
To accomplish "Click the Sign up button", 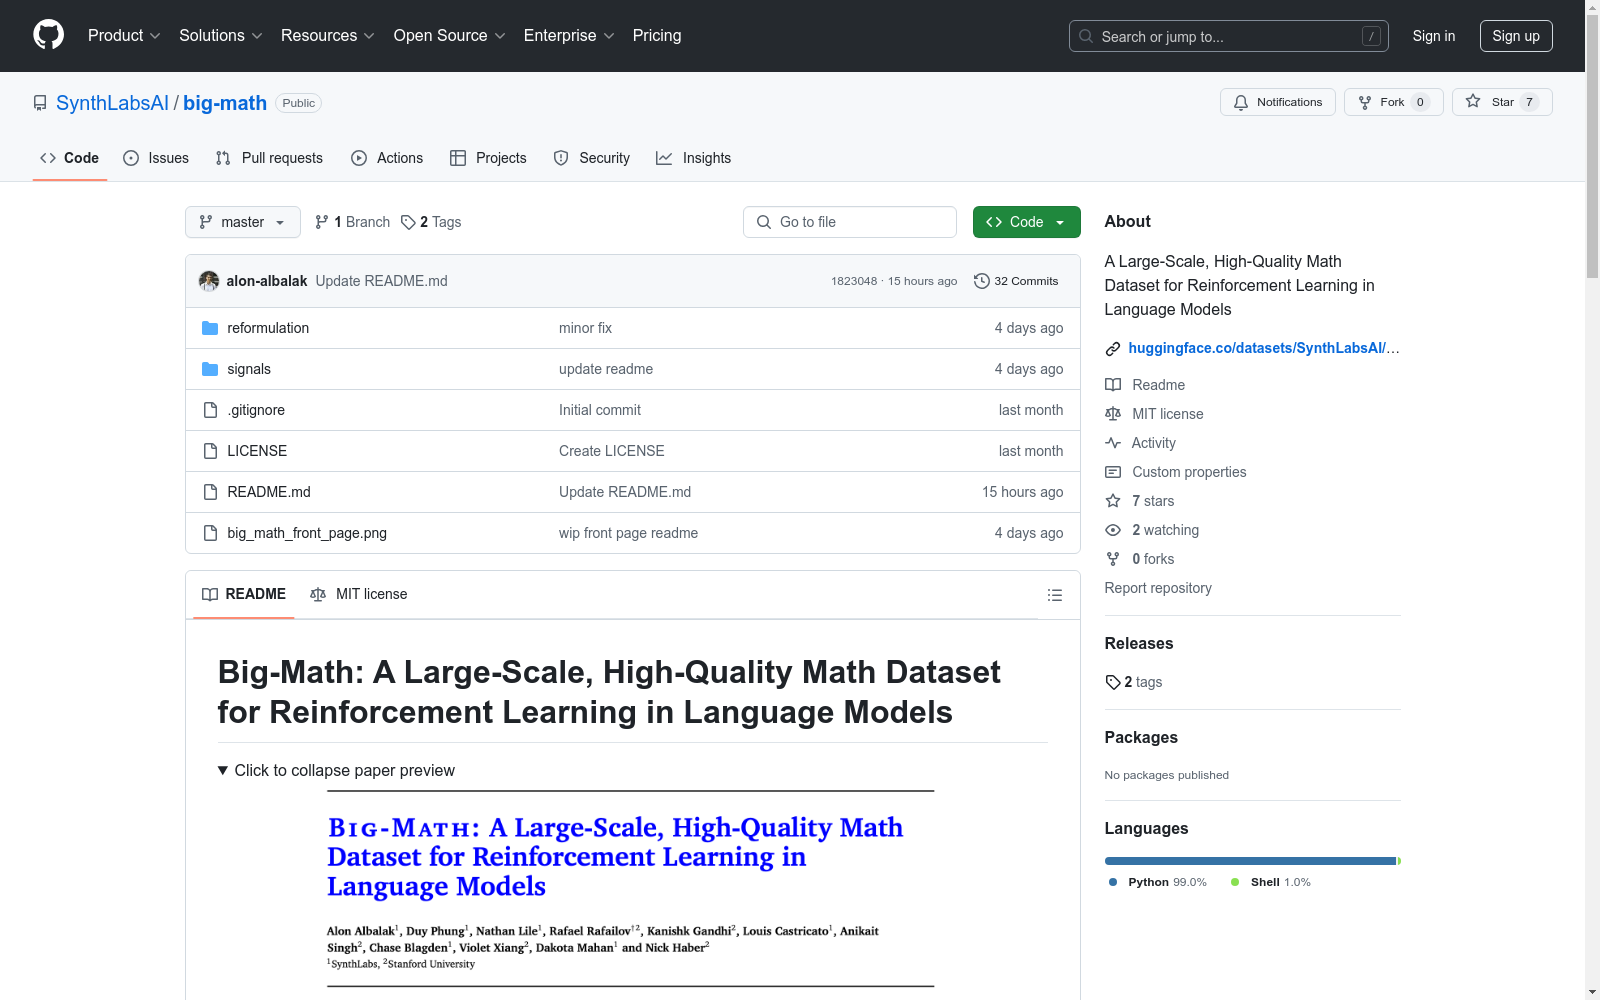I will coord(1516,36).
